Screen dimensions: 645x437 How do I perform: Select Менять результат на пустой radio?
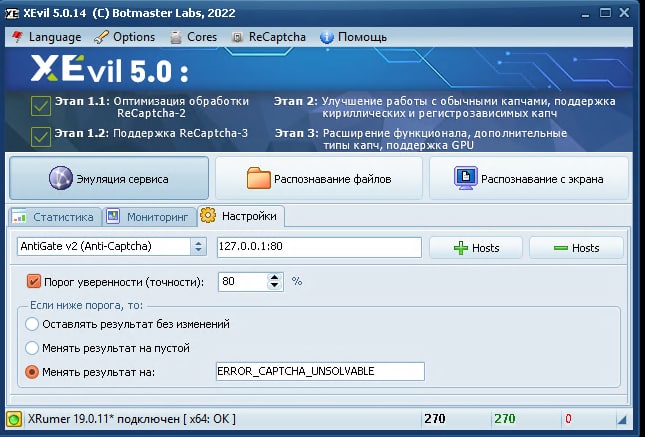tap(32, 348)
